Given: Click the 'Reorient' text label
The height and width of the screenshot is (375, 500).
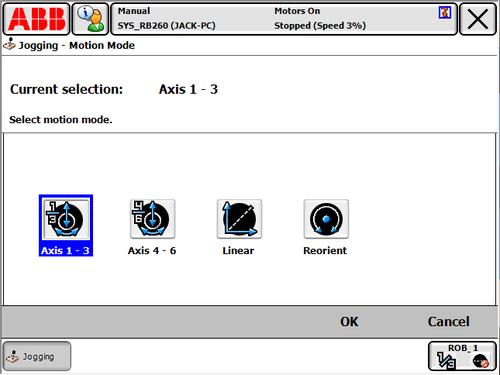Looking at the screenshot, I should tap(325, 251).
